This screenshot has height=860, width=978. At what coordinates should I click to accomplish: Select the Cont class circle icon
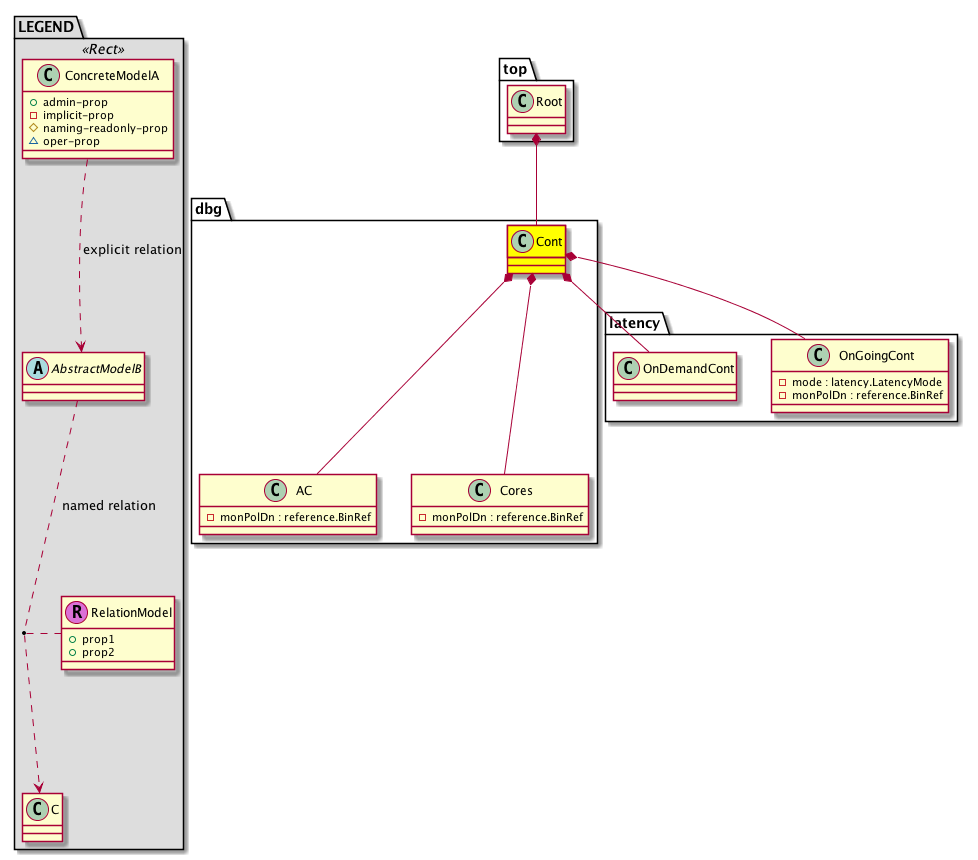(522, 240)
